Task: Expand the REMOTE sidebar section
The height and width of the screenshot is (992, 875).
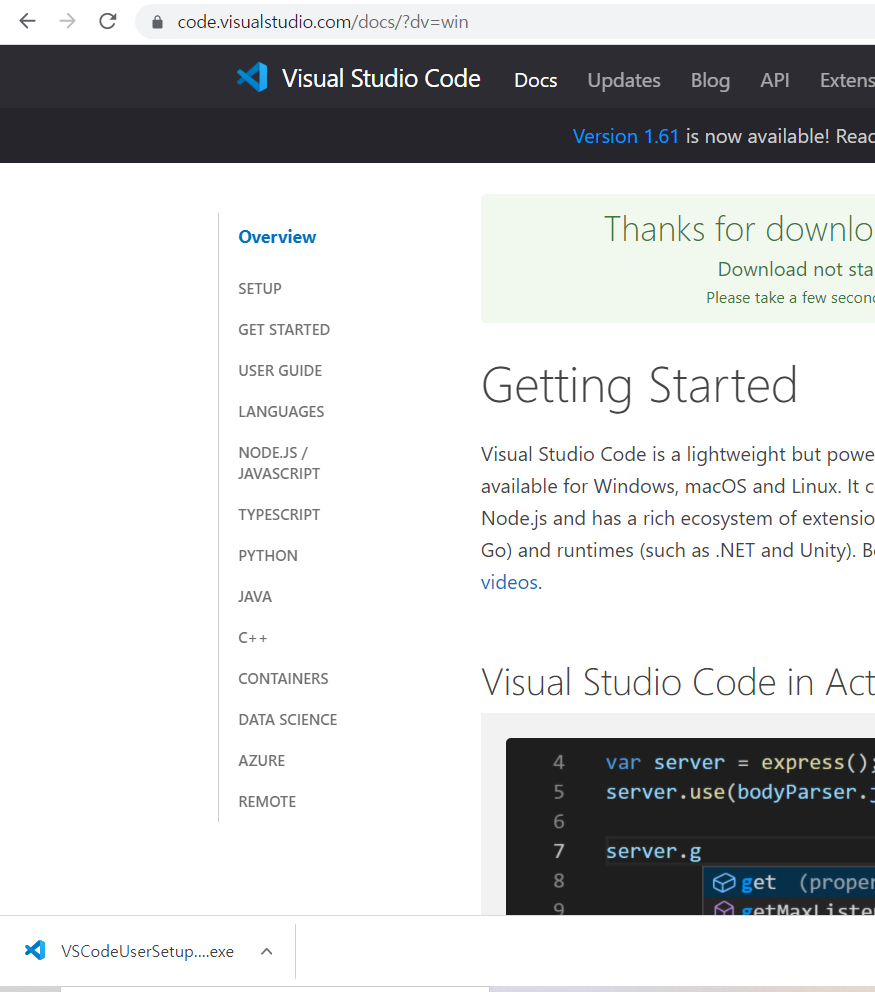Action: pyautogui.click(x=267, y=802)
